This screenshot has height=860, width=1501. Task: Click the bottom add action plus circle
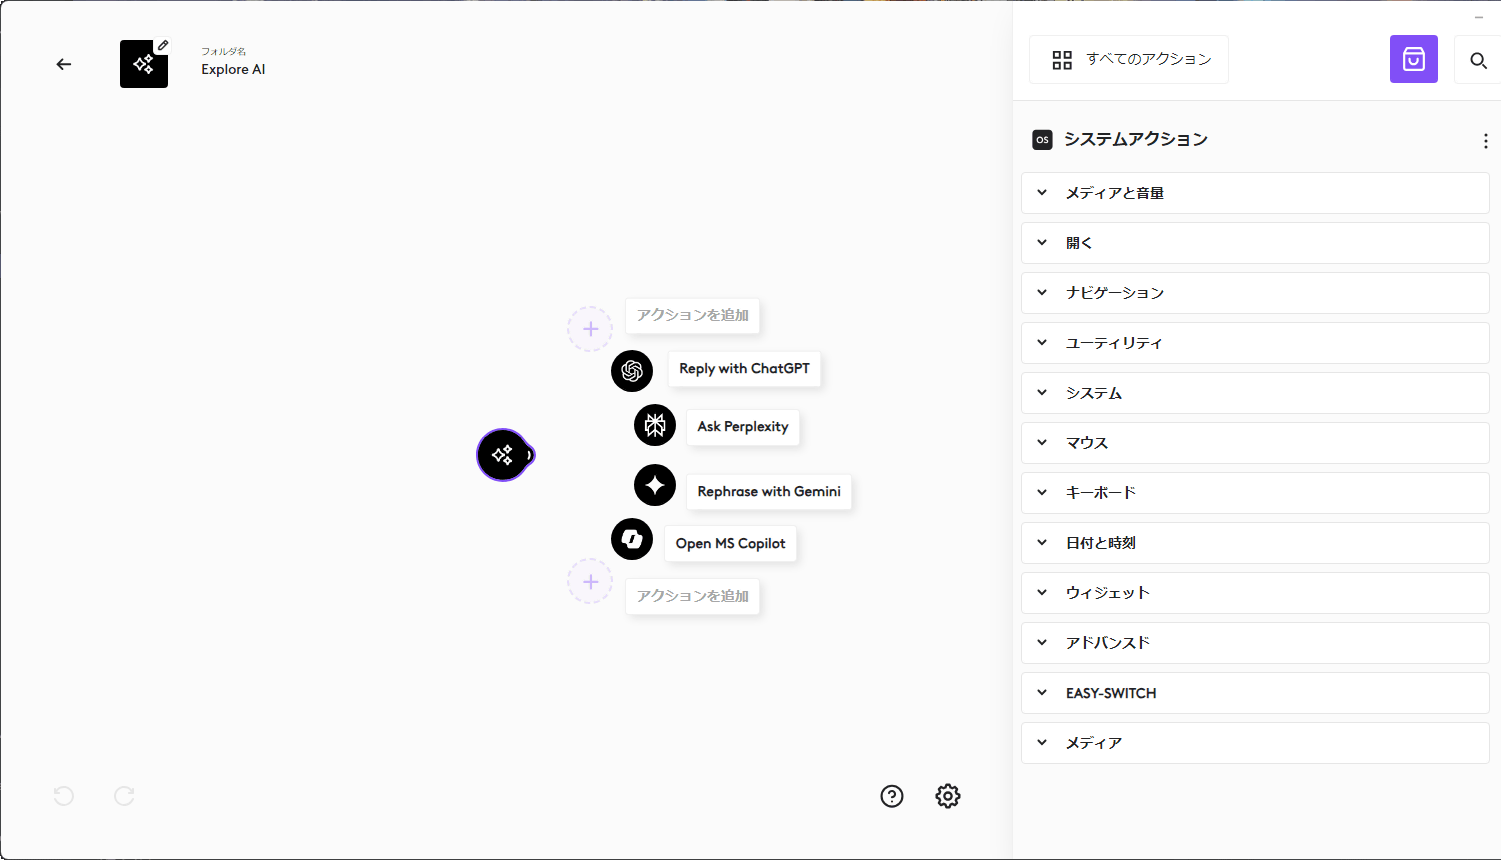pyautogui.click(x=590, y=582)
